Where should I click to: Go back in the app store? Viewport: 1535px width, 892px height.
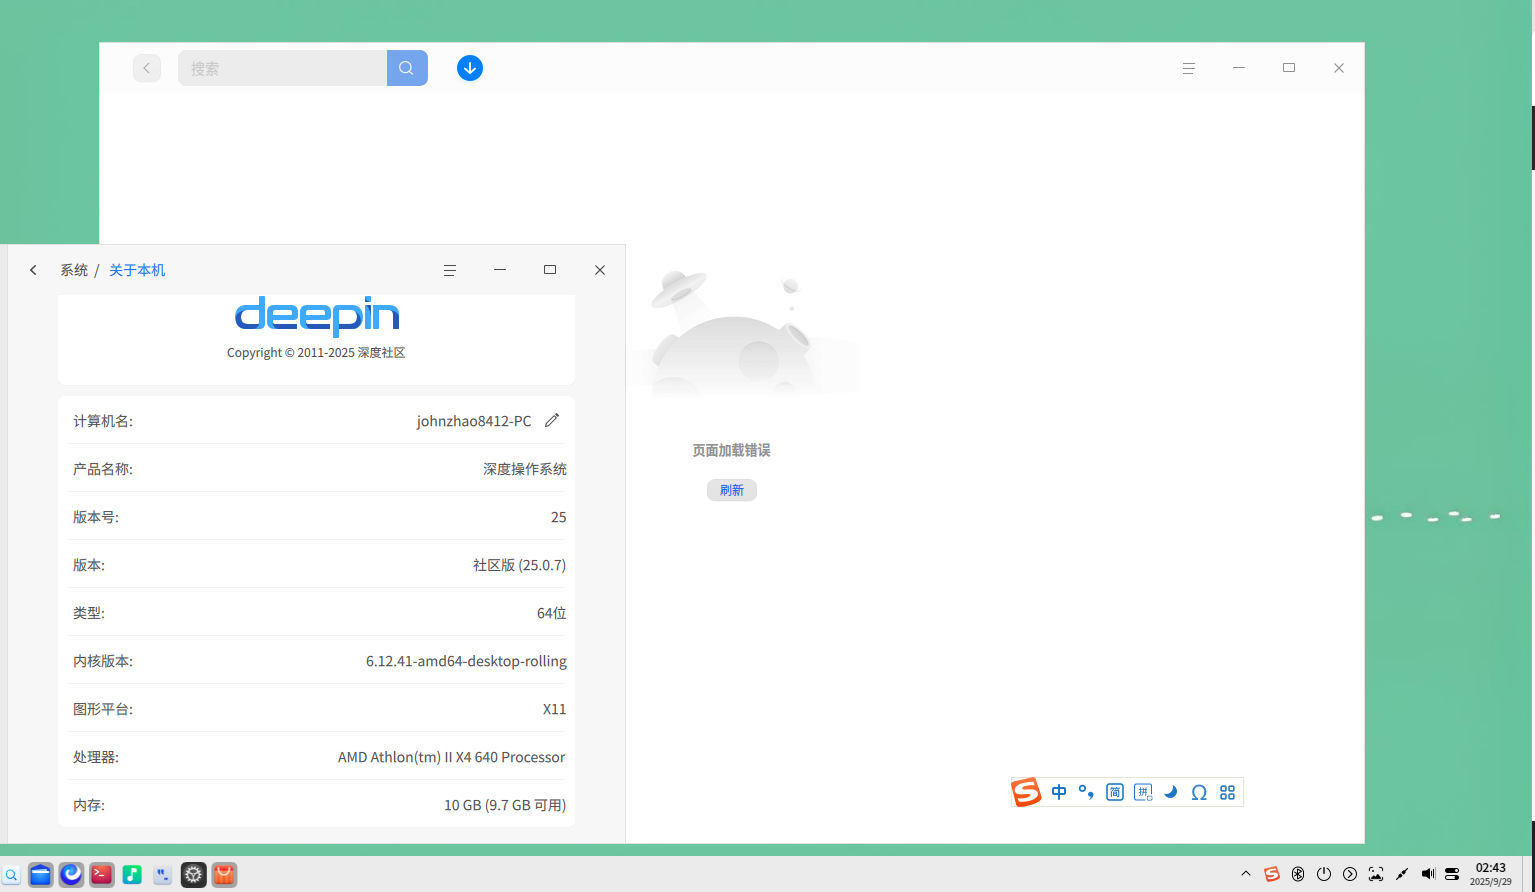pos(147,68)
